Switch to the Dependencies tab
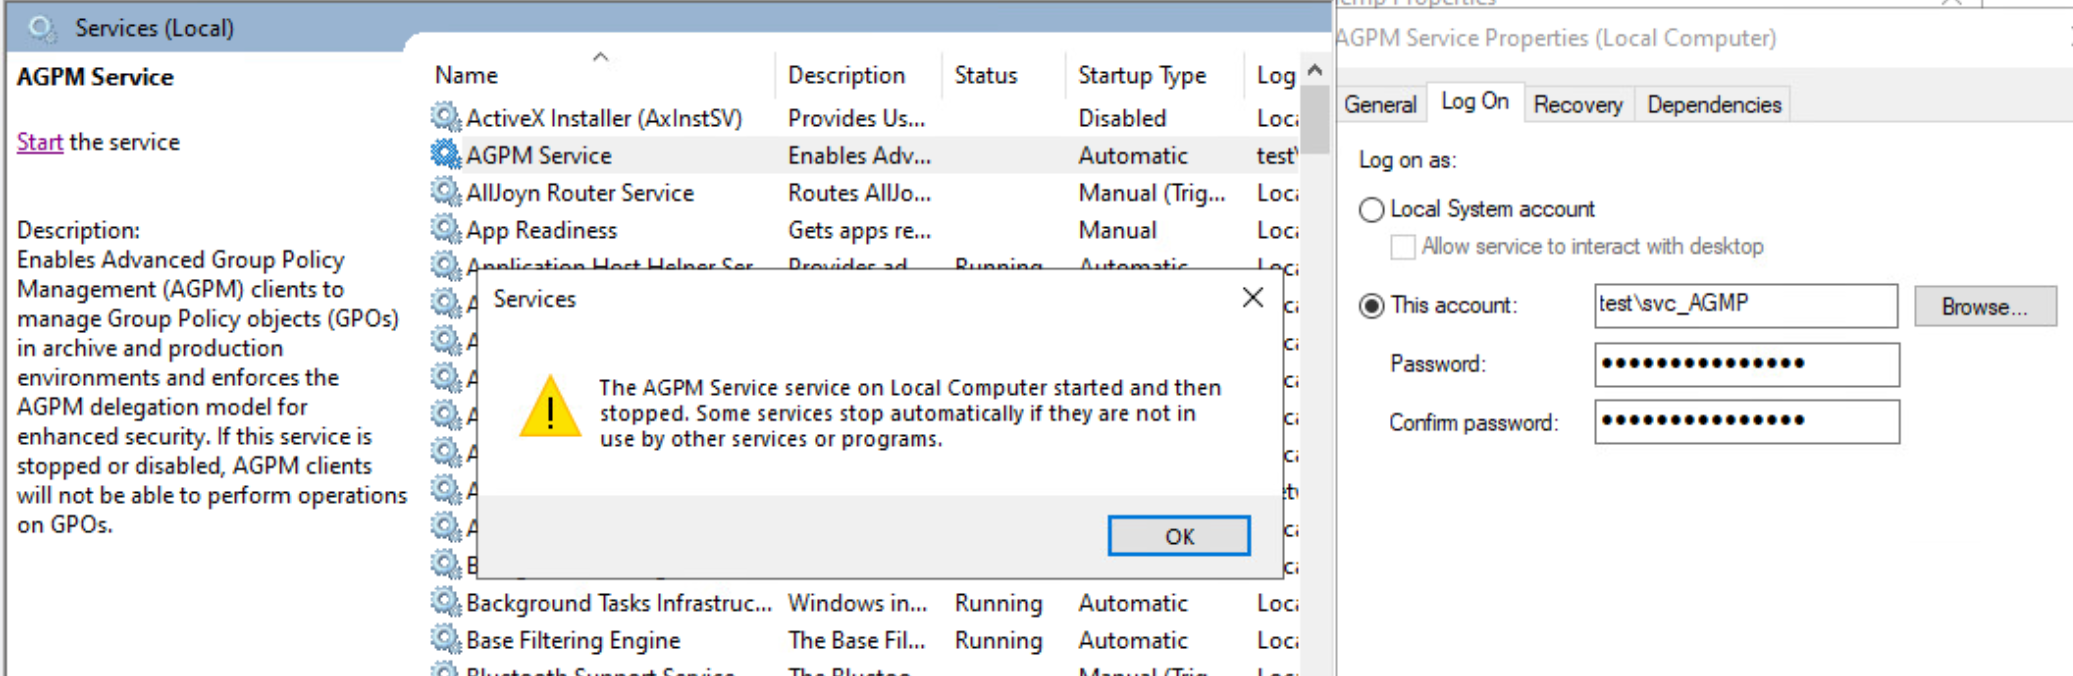 [x=1714, y=104]
